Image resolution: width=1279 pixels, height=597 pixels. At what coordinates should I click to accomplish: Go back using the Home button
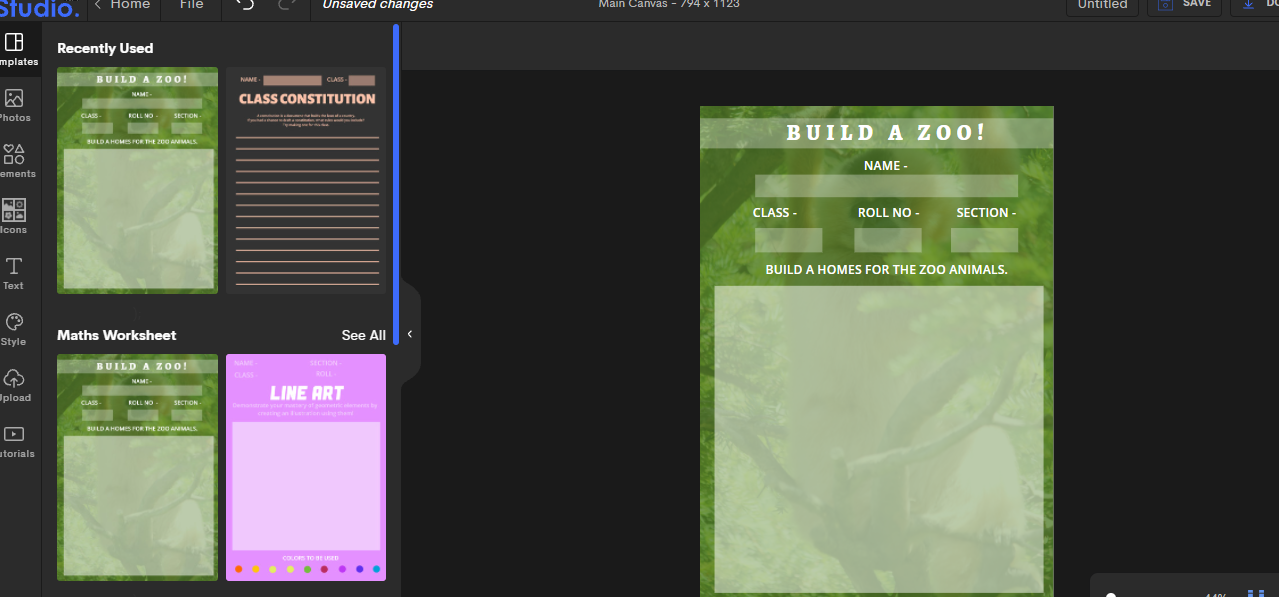click(122, 5)
